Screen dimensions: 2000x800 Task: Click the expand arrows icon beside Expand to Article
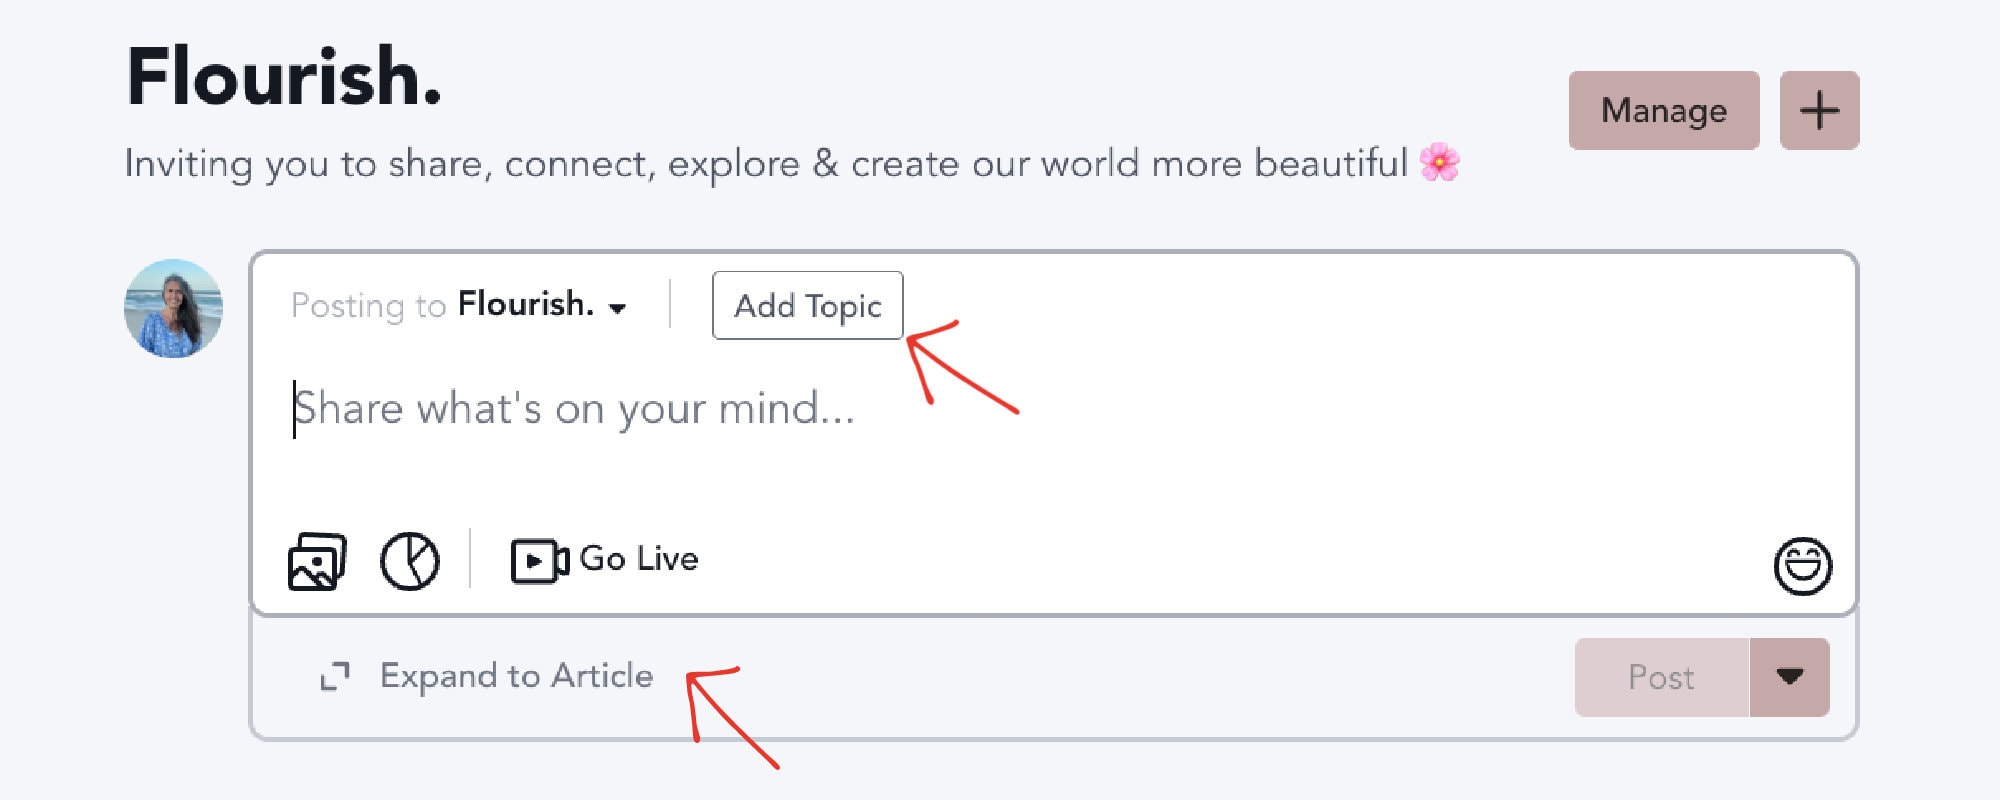[335, 677]
